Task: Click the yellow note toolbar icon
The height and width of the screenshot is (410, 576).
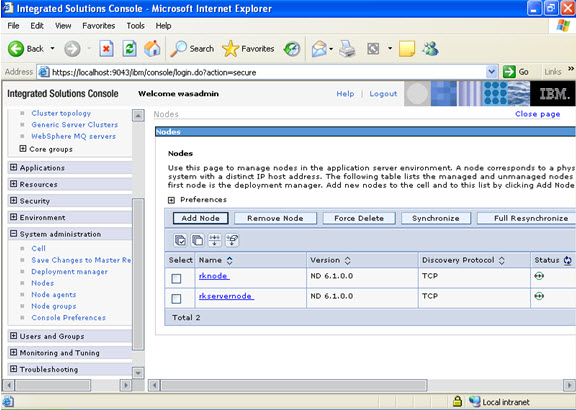Action: coord(407,48)
